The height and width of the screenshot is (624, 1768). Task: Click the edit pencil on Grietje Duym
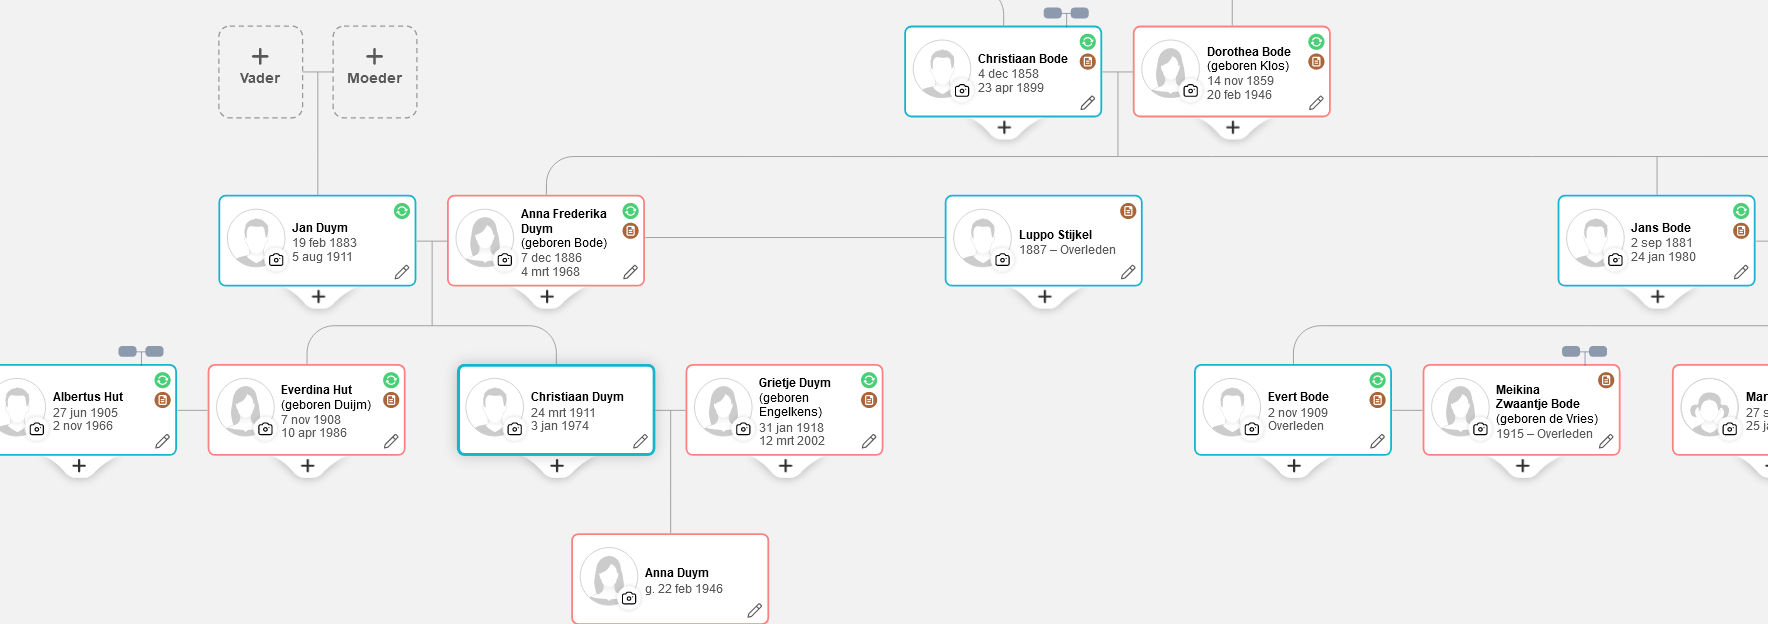(x=869, y=441)
